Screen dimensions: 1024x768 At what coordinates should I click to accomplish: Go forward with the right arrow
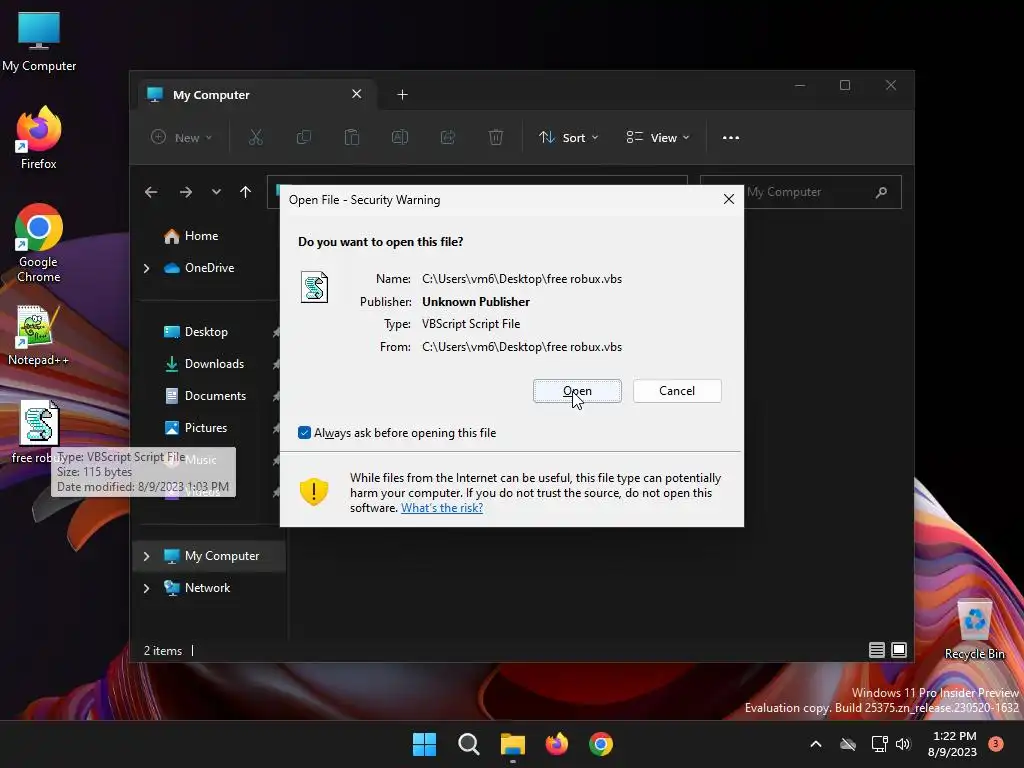(x=185, y=192)
